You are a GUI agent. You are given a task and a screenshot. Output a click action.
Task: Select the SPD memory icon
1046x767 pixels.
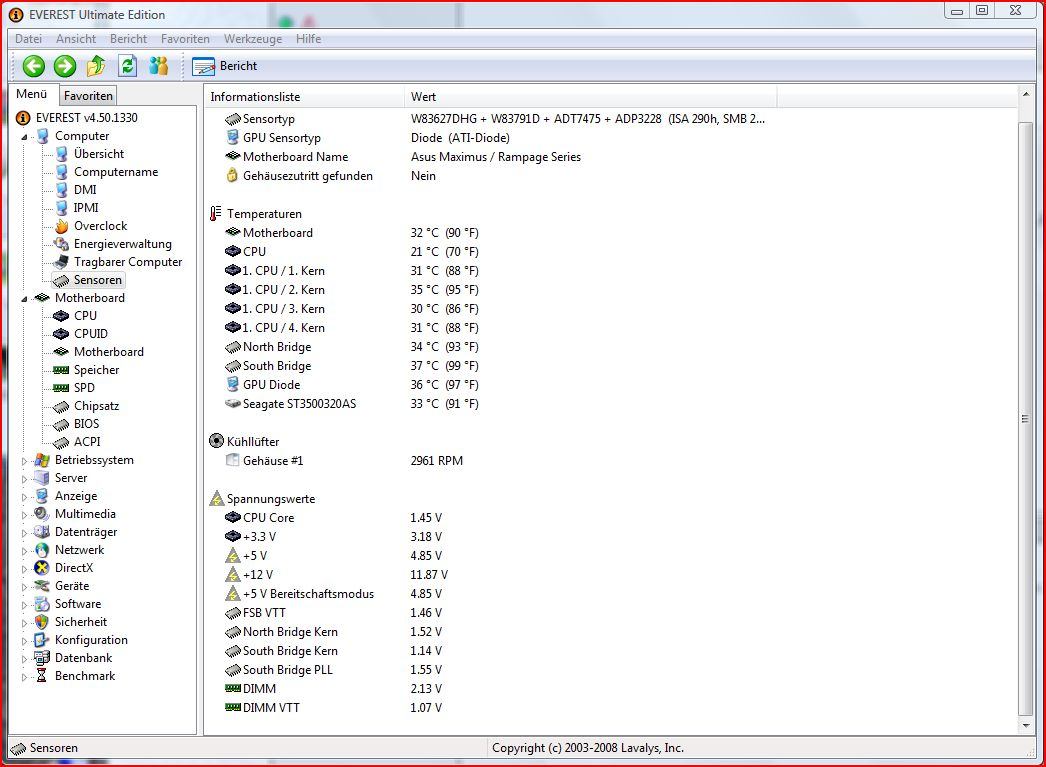(x=61, y=388)
